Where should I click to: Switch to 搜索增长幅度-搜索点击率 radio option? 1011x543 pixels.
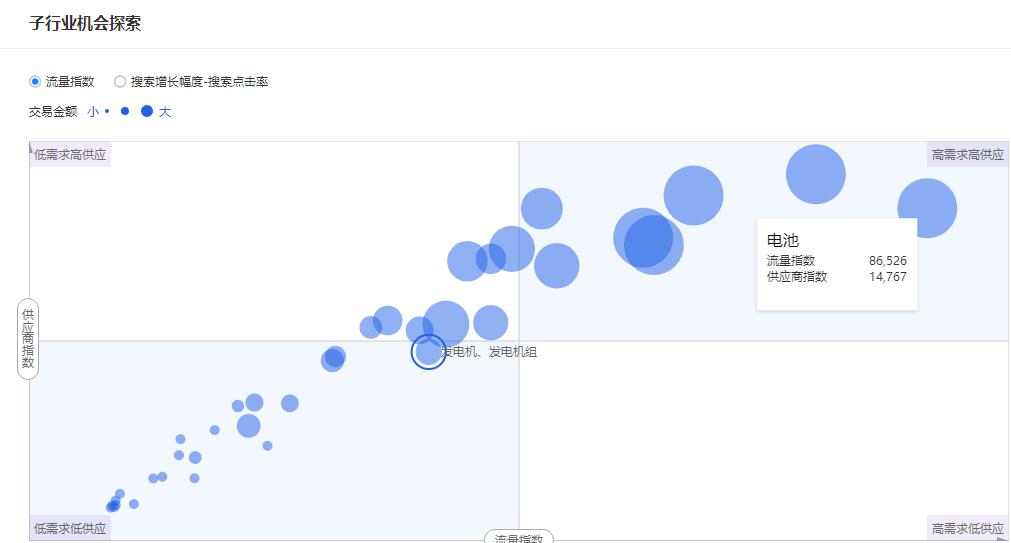click(120, 82)
